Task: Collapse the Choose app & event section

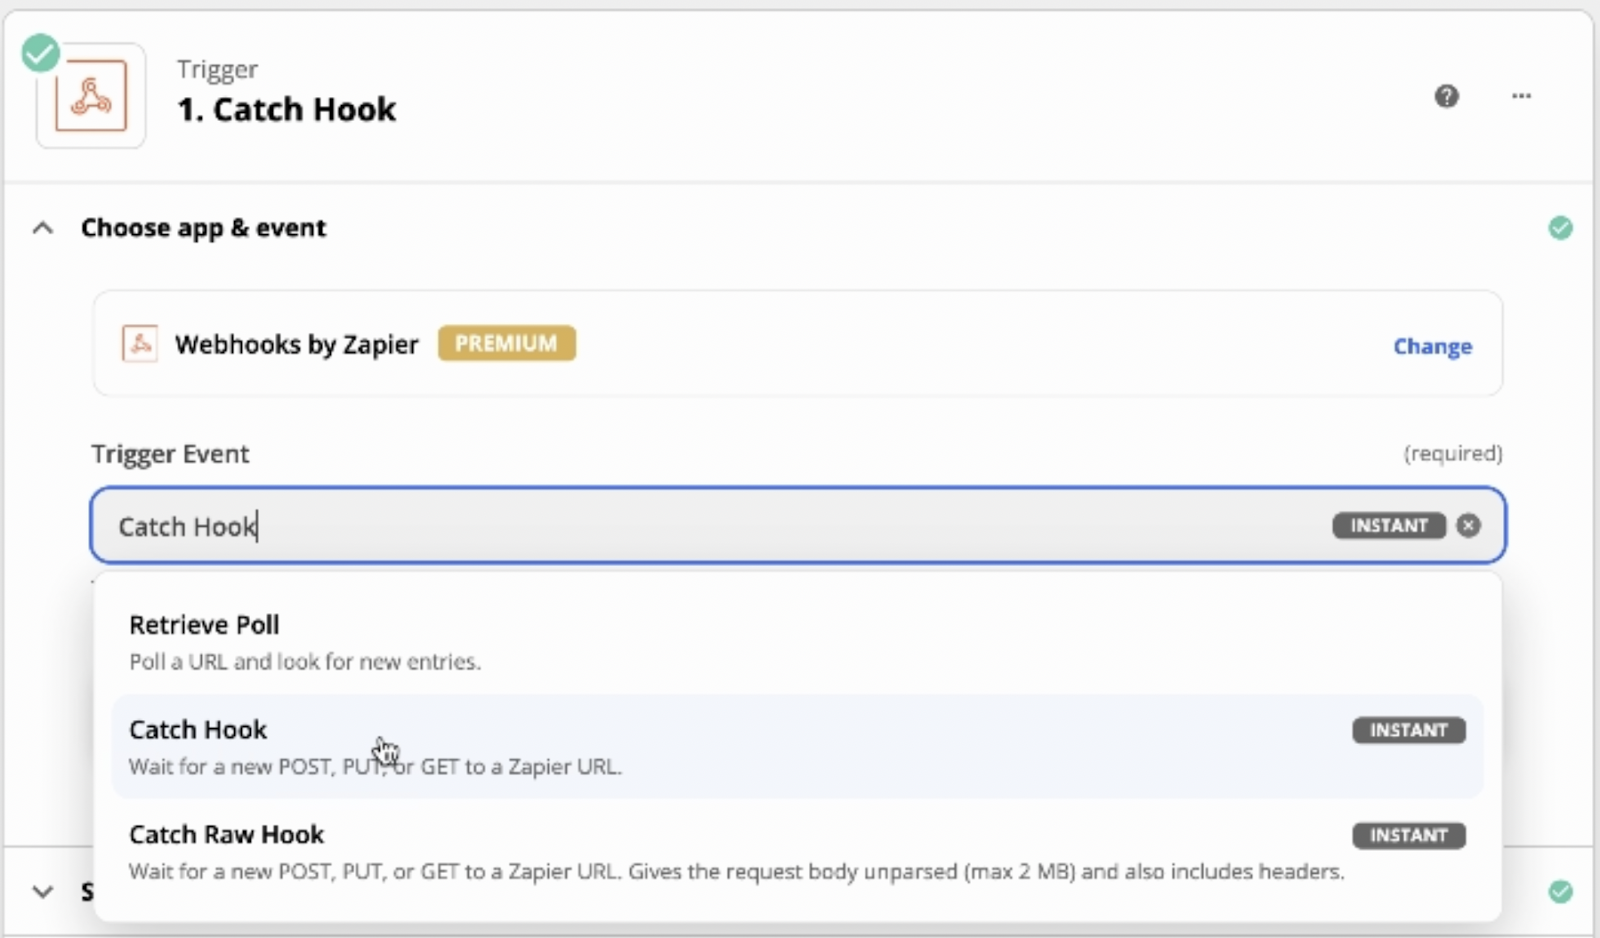Action: tap(43, 228)
